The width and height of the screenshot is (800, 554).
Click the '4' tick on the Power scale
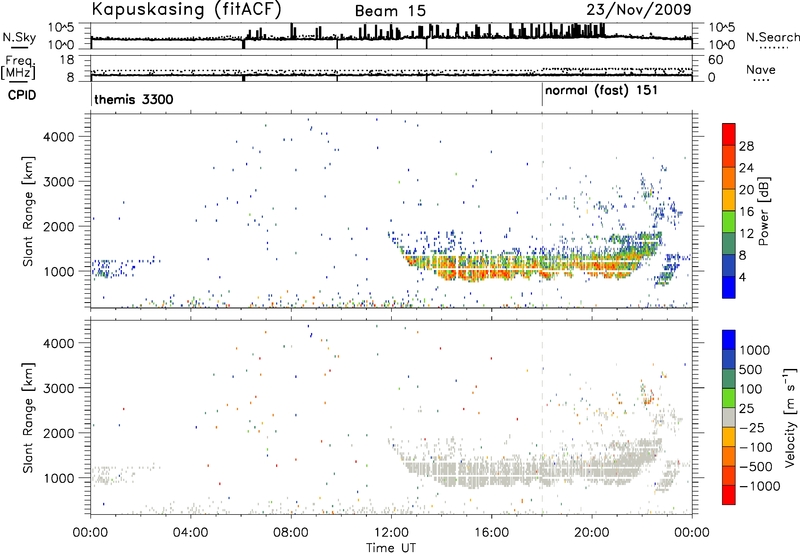pos(742,277)
